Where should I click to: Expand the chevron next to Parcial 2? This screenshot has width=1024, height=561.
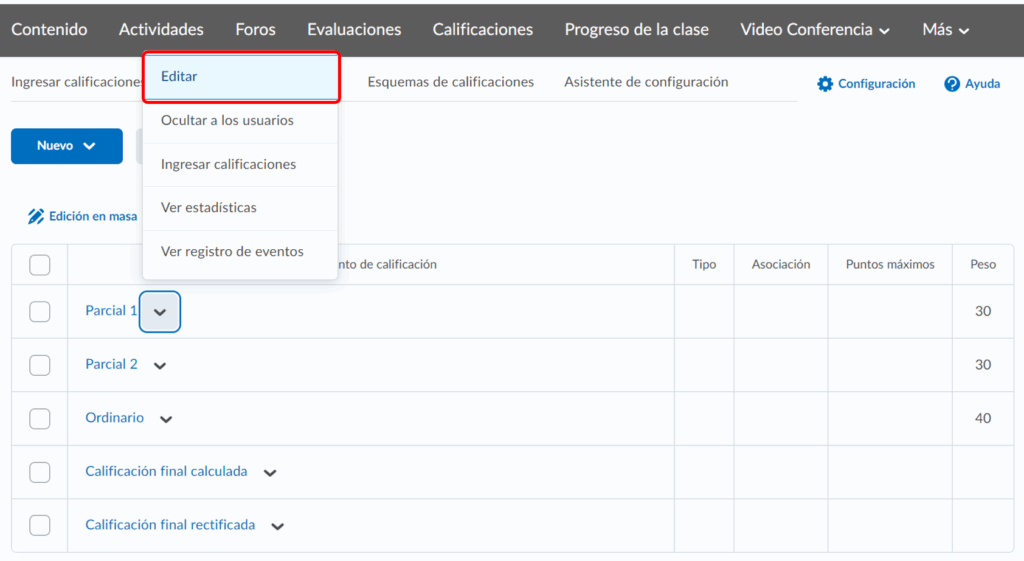[x=160, y=366]
